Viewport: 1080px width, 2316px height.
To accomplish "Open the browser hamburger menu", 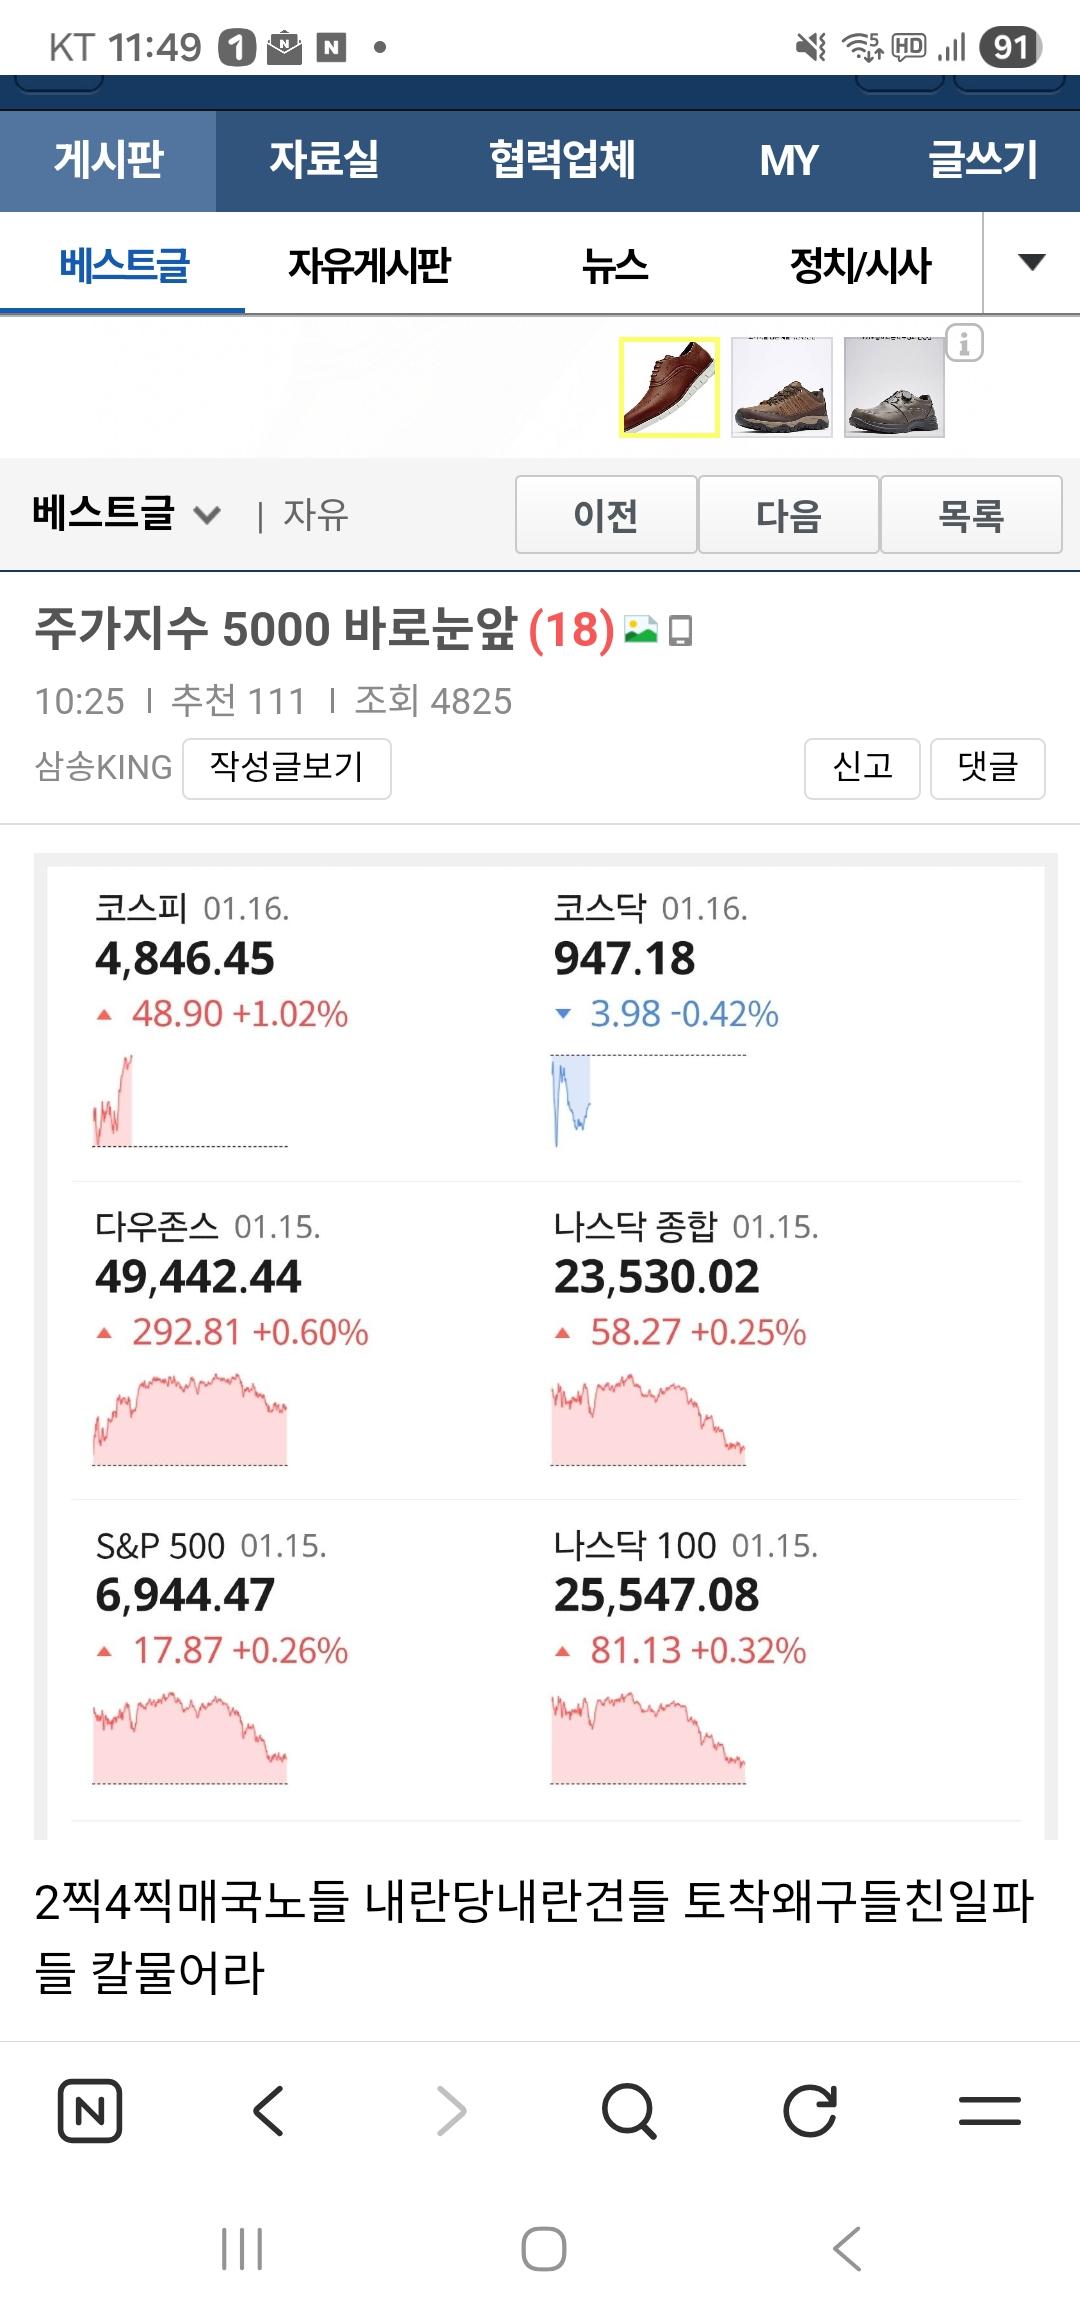I will click(x=989, y=2111).
